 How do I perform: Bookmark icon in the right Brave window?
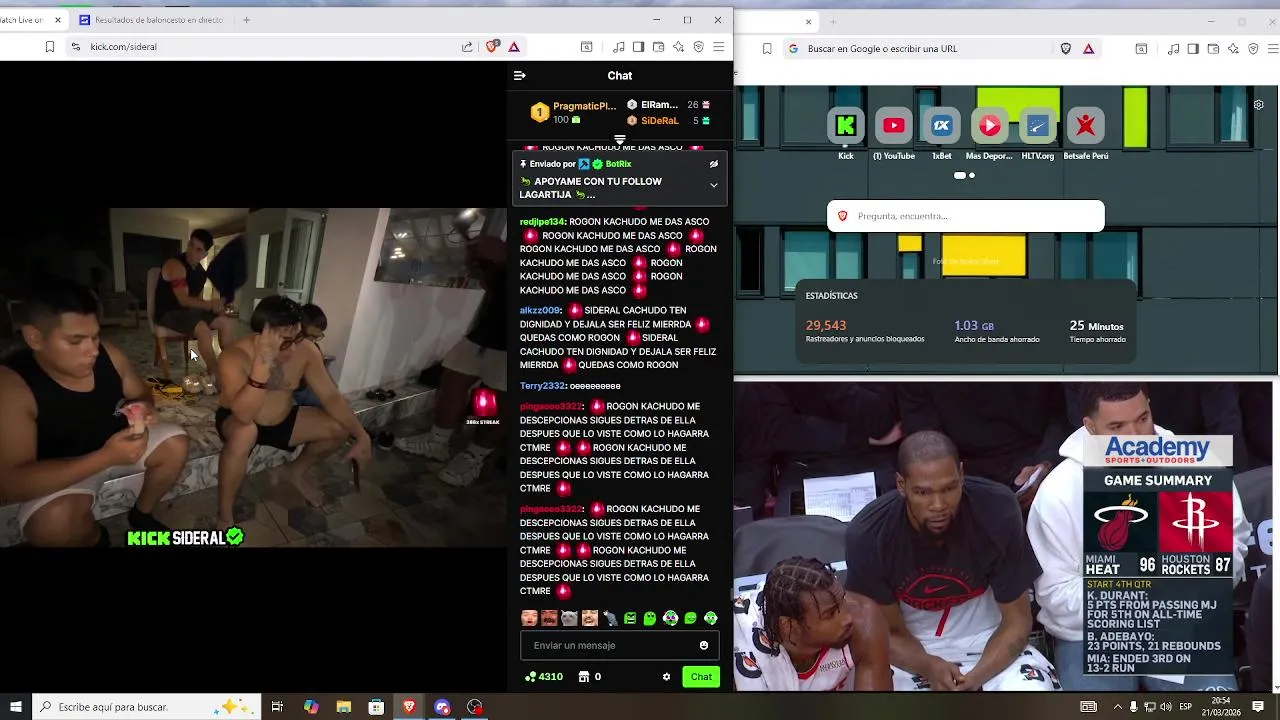point(767,49)
